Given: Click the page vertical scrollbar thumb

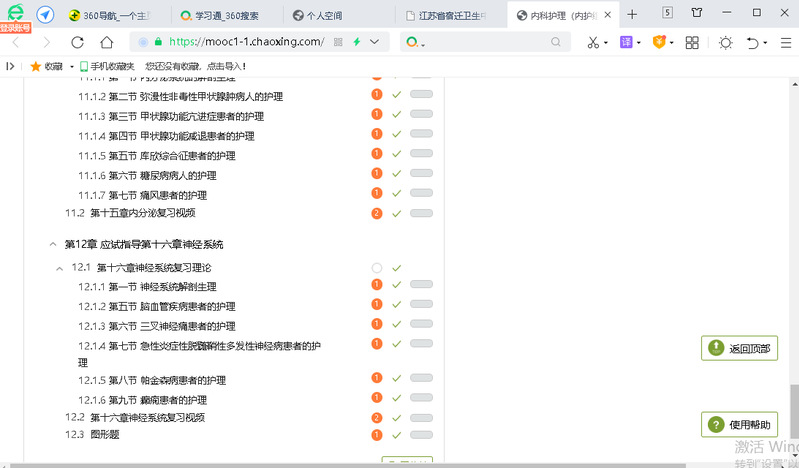Looking at the screenshot, I should coord(792,412).
